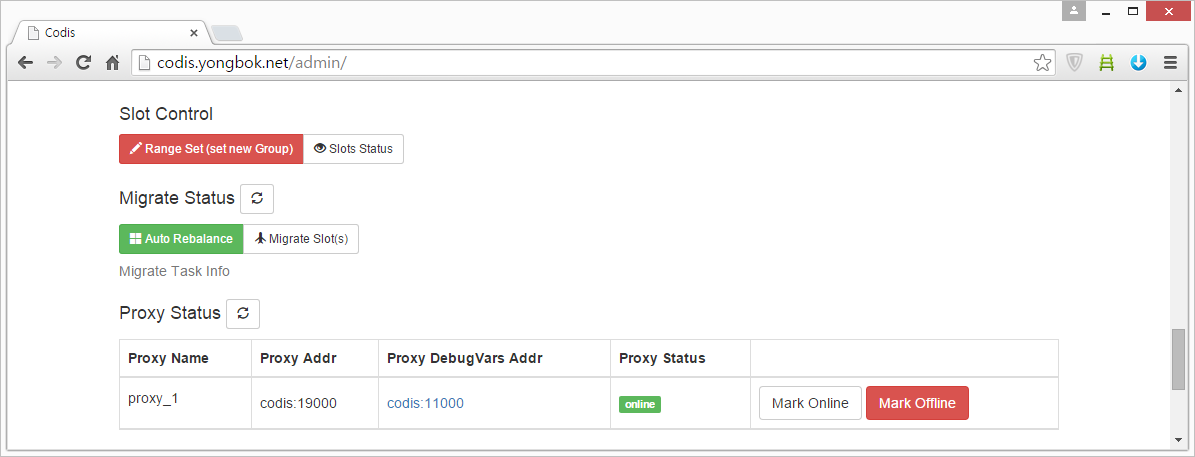Open Migrate Slot(s) dialog
Screen dimensions: 1195x457
pyautogui.click(x=301, y=239)
